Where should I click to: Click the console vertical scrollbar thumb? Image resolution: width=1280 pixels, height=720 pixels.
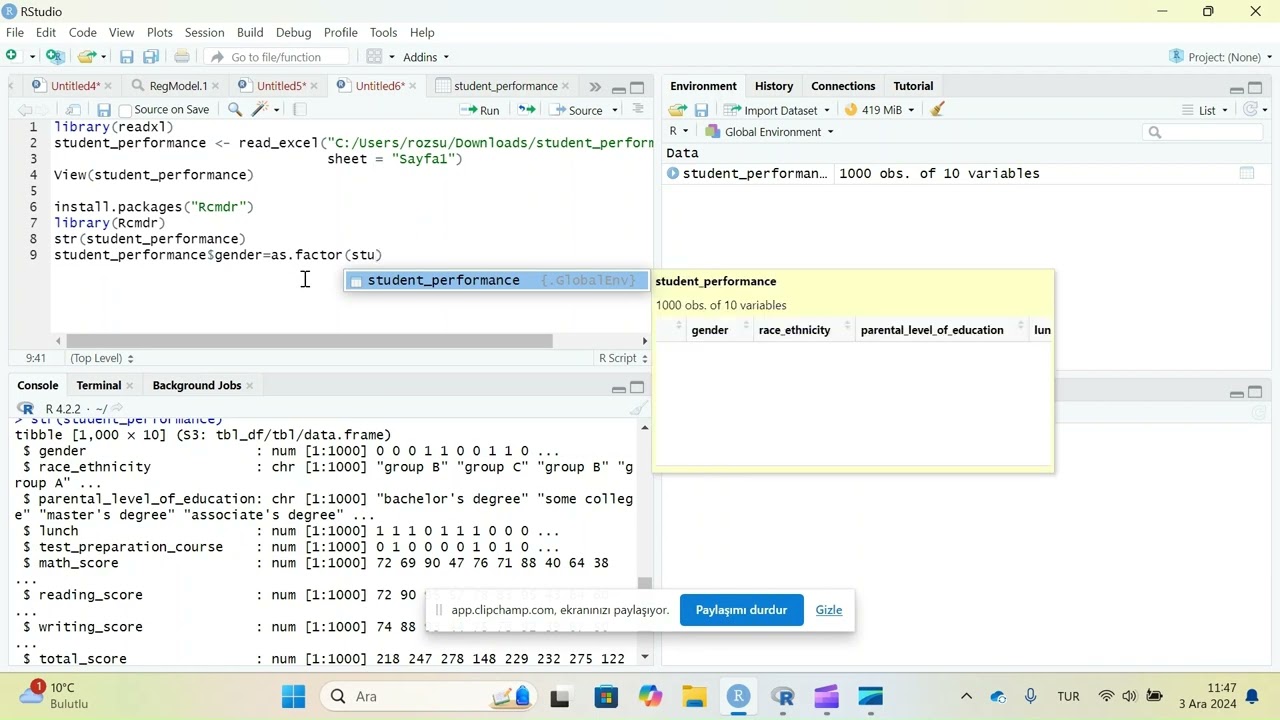click(x=645, y=583)
